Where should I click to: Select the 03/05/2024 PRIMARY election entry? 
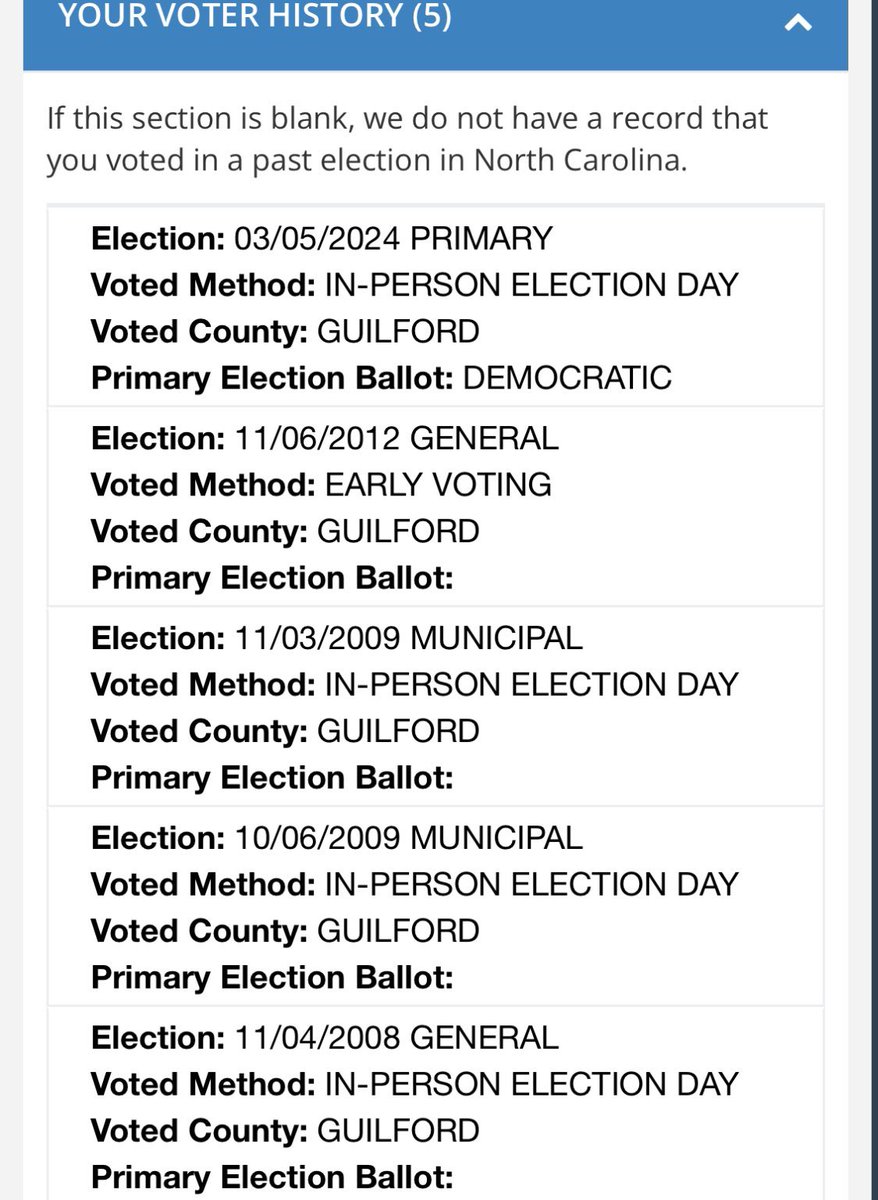click(x=436, y=307)
